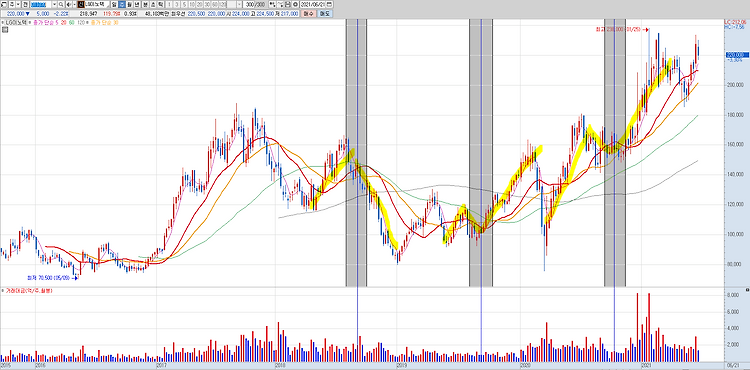
Task: Select the '20' interval button
Action: pyautogui.click(x=199, y=4)
